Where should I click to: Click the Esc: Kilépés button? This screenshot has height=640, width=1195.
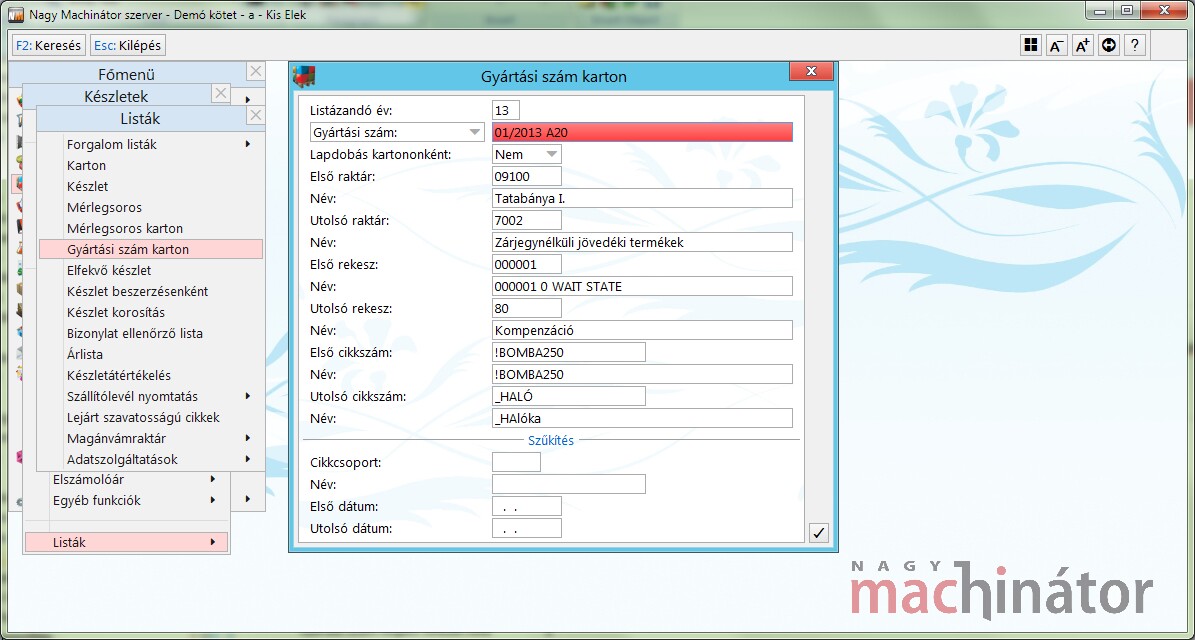coord(127,46)
